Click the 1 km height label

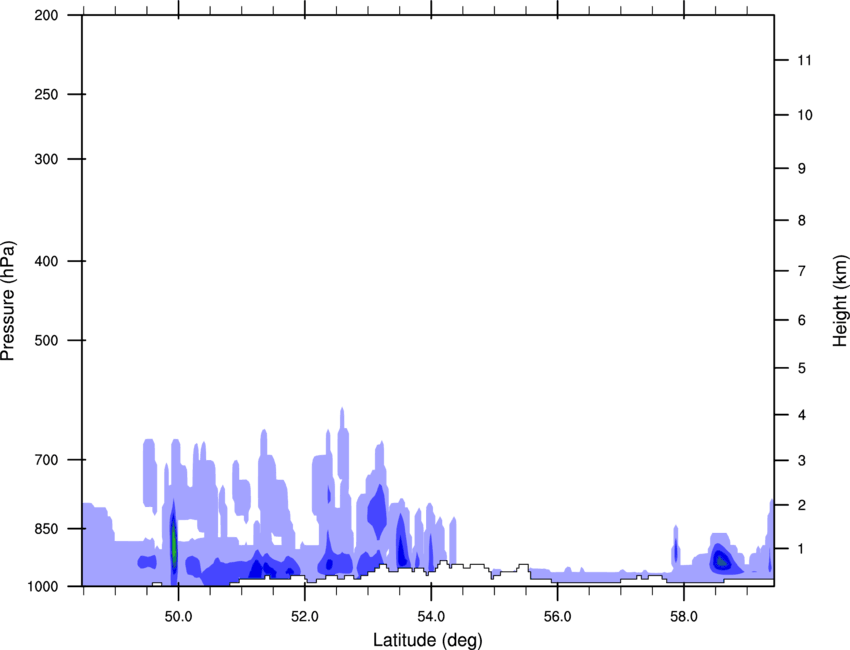[801, 549]
